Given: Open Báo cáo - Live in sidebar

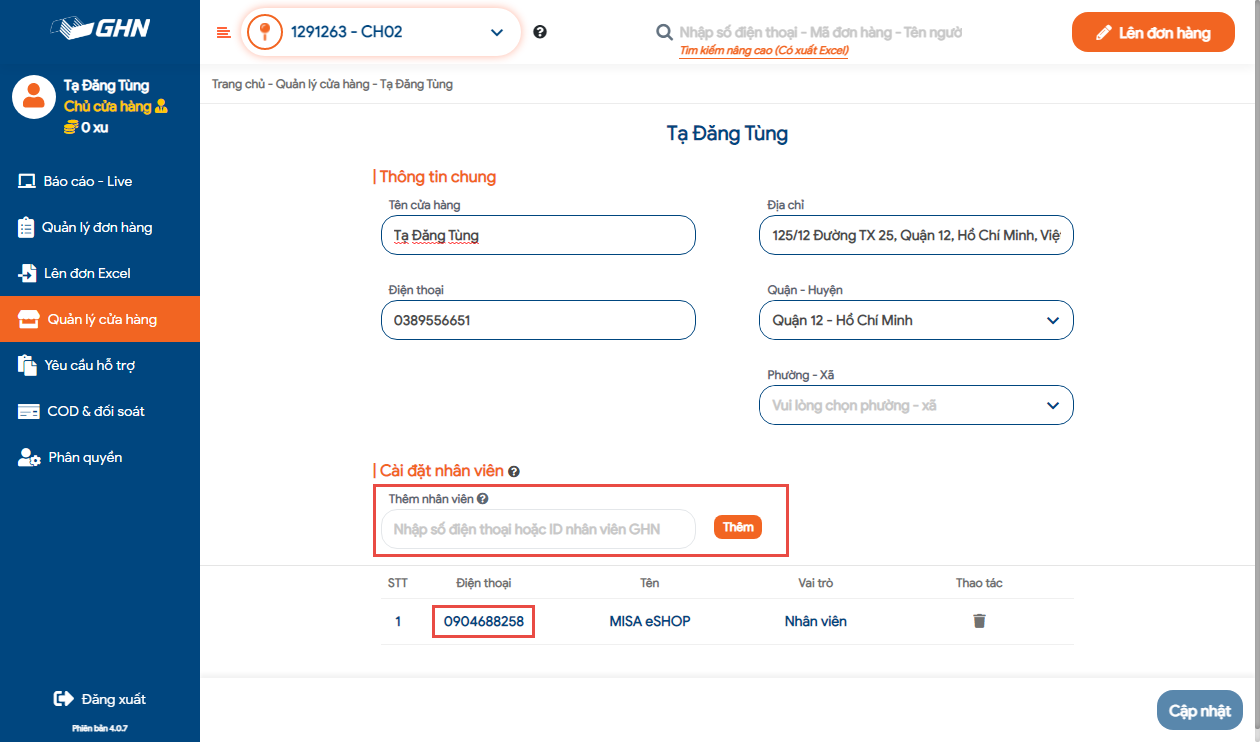Looking at the screenshot, I should tap(88, 181).
